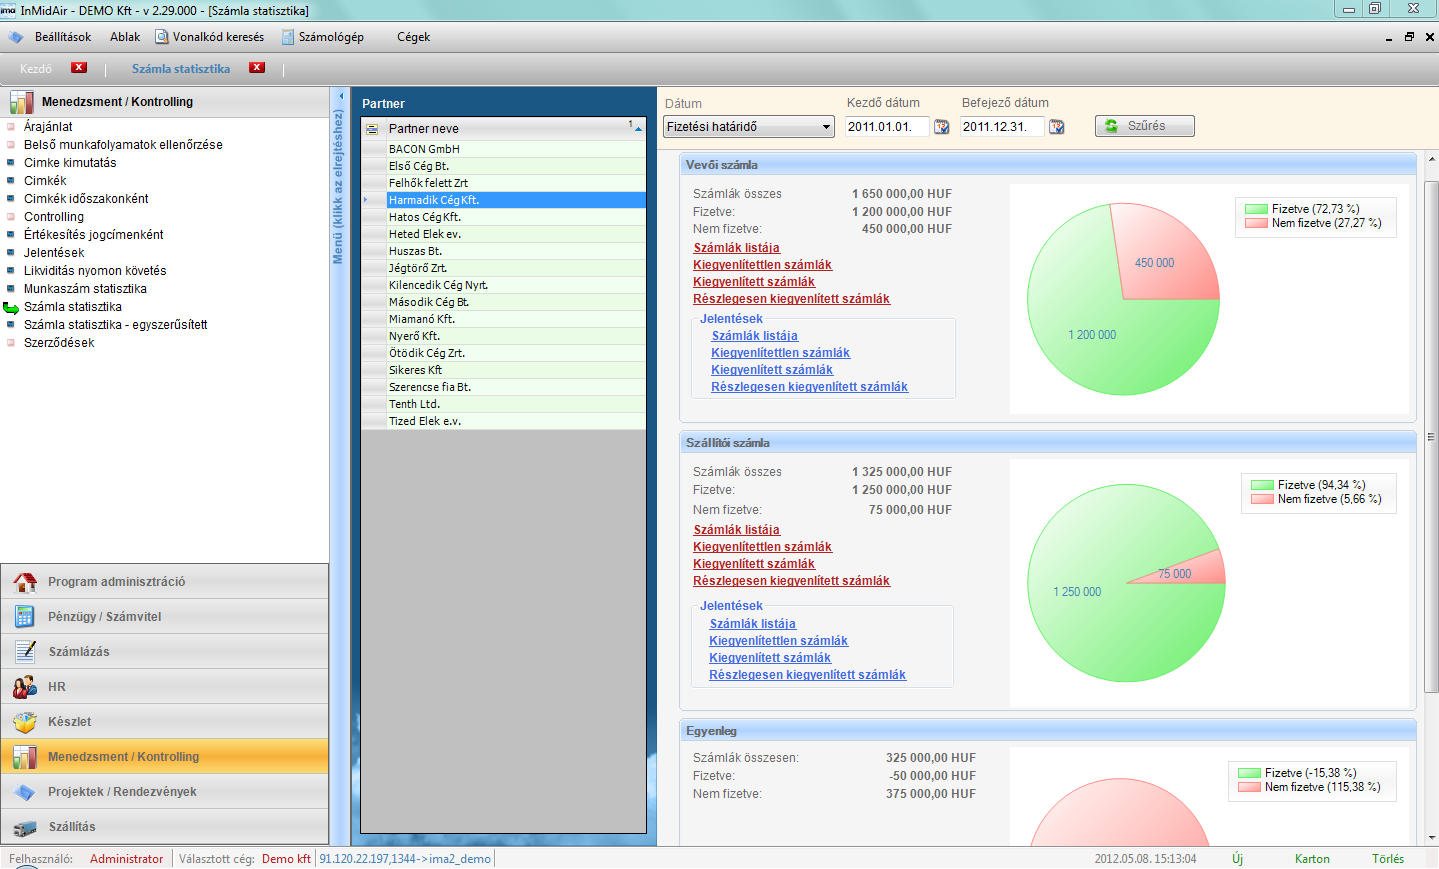Select partner Miamanó Kft.
The height and width of the screenshot is (869, 1439).
tap(516, 319)
